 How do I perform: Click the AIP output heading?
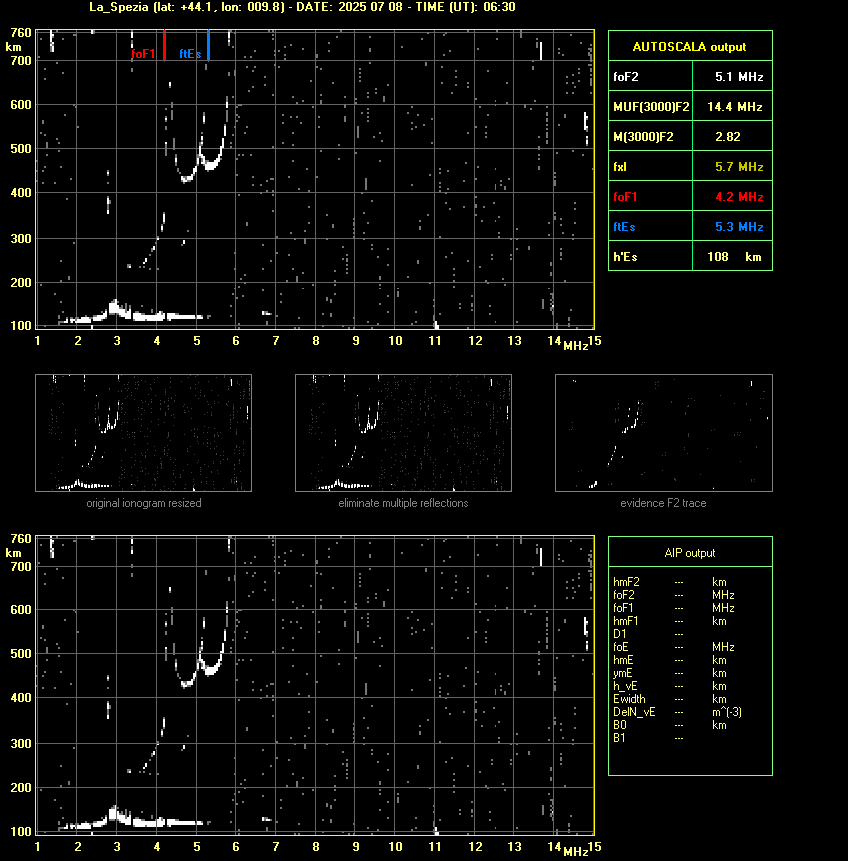690,553
